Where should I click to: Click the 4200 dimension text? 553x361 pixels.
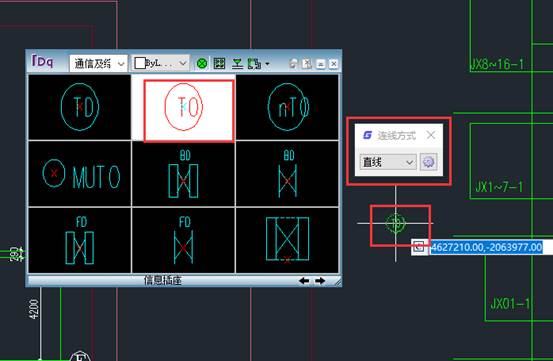pos(34,309)
